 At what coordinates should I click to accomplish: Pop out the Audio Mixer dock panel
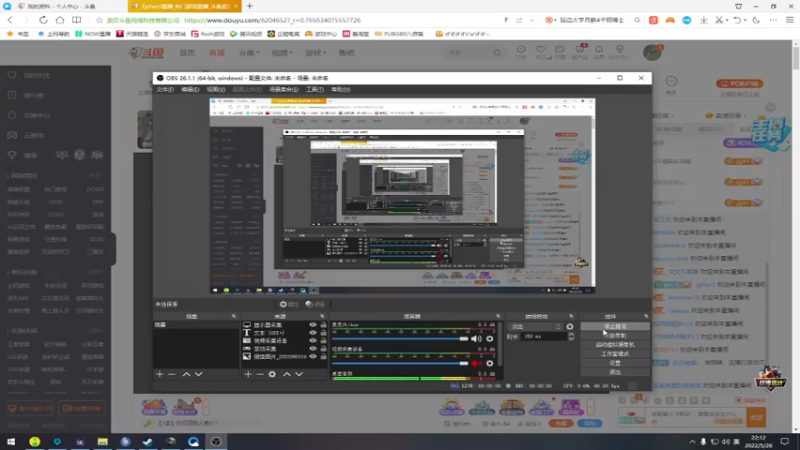click(x=498, y=316)
